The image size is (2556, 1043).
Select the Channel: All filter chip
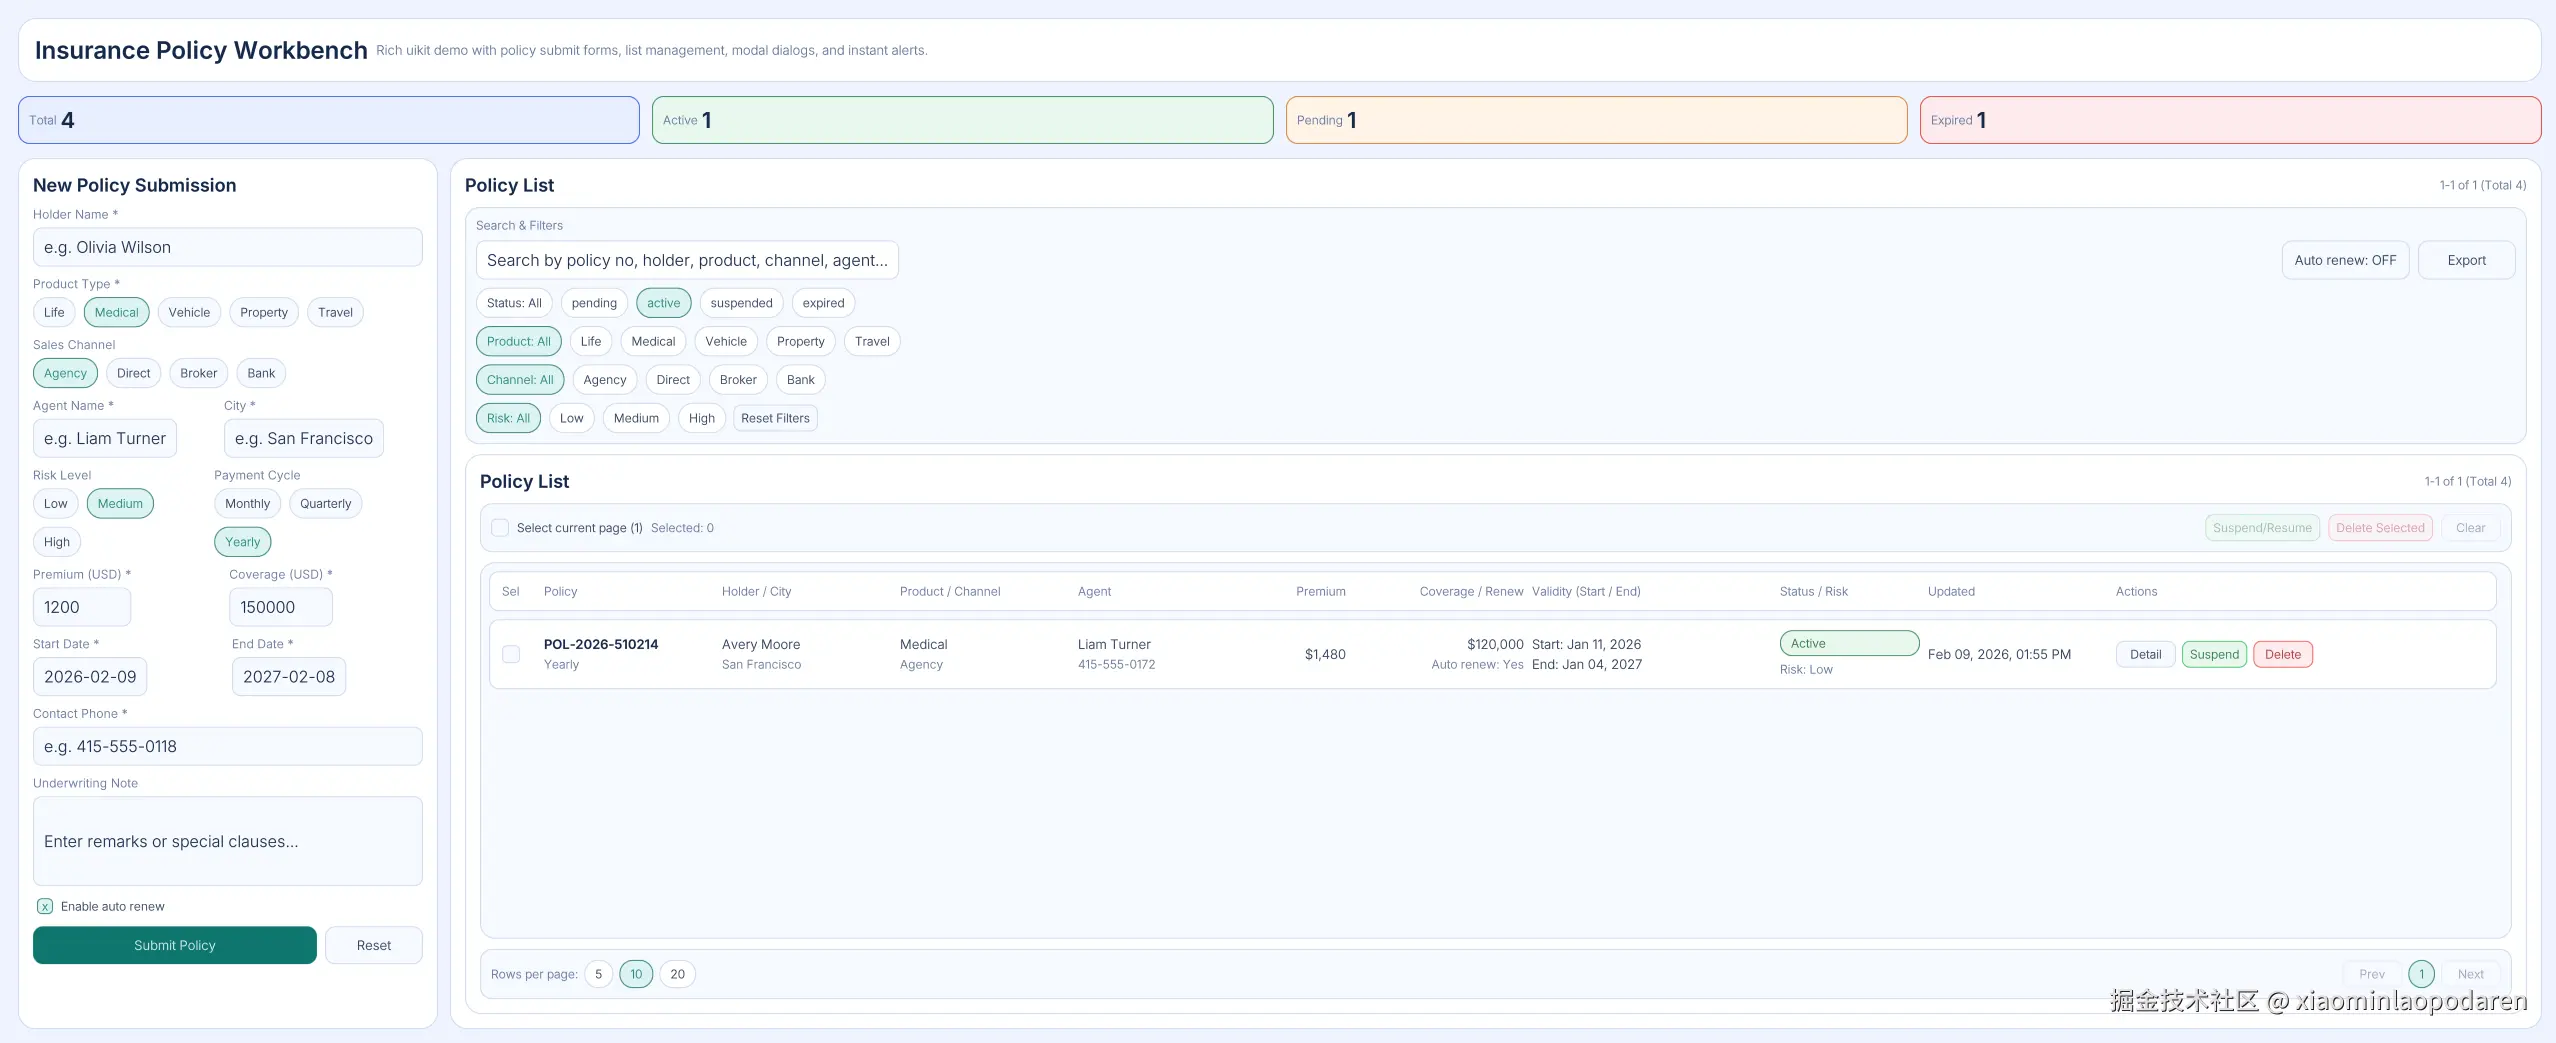tap(520, 380)
